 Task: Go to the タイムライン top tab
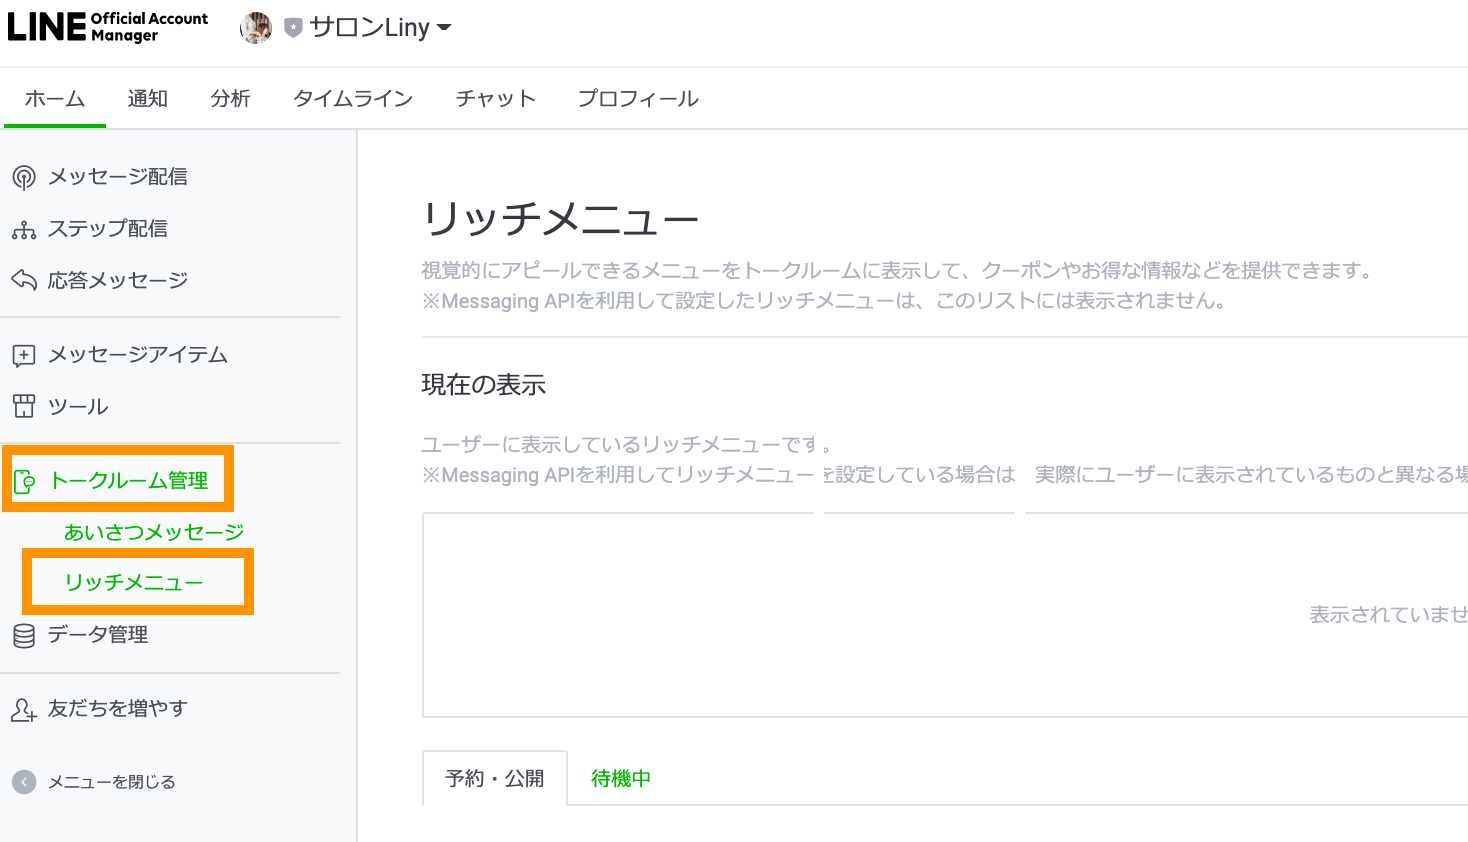352,99
